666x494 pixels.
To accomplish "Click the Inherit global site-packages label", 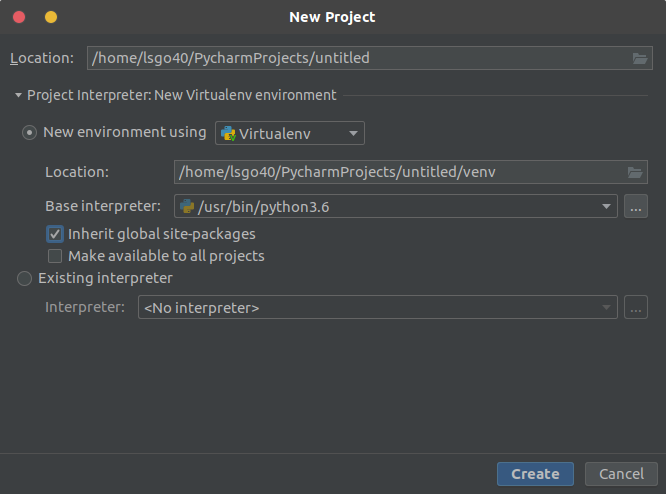I will point(162,234).
